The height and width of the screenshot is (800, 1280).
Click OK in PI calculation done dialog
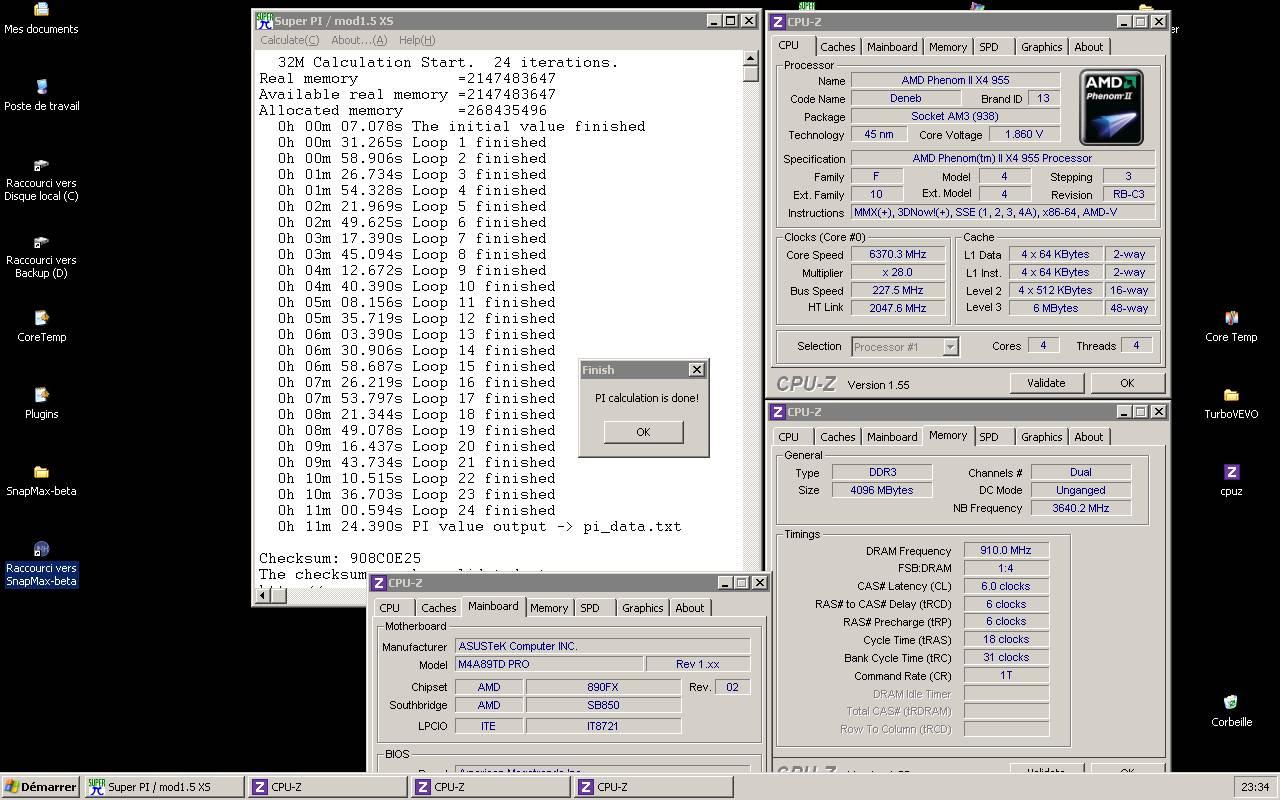643,432
